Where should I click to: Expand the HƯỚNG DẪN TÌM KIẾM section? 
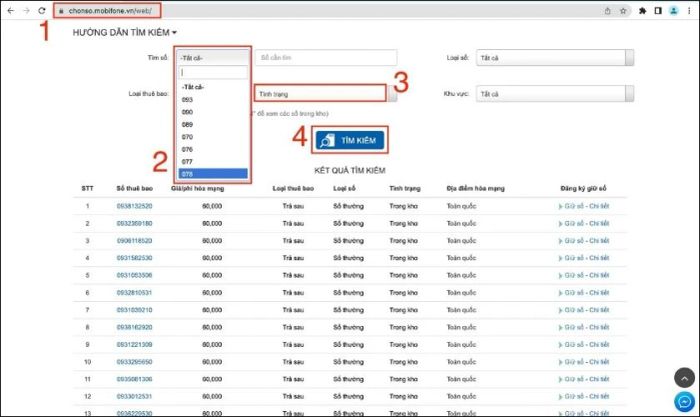tap(125, 33)
